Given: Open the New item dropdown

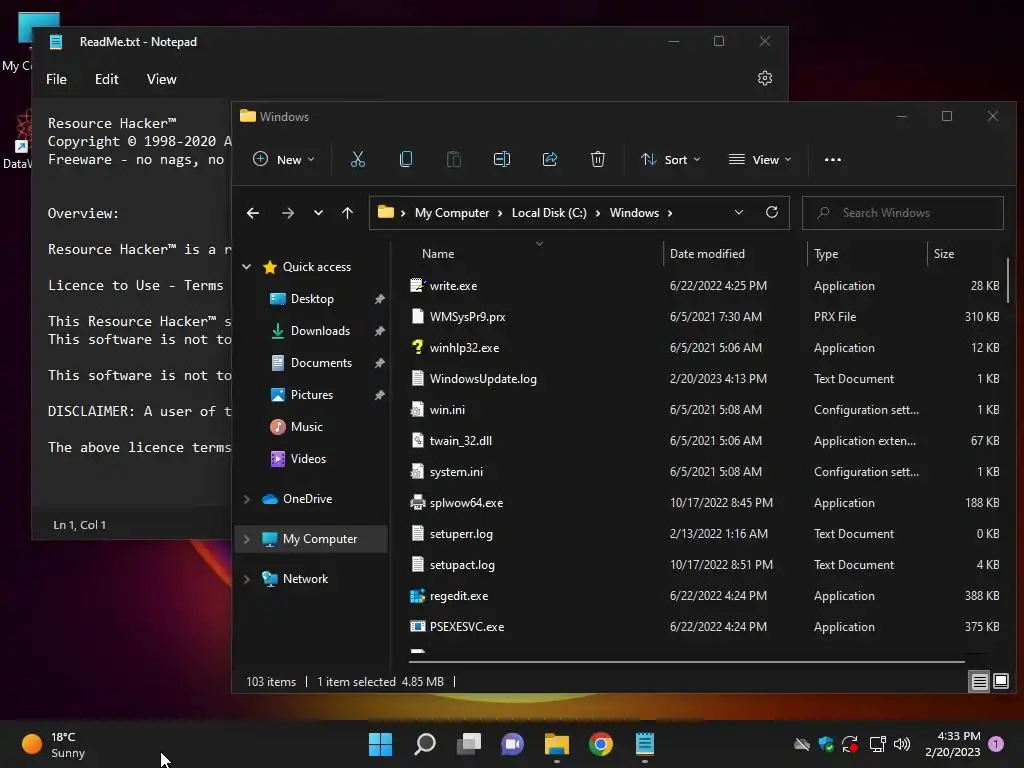Looking at the screenshot, I should click(283, 159).
